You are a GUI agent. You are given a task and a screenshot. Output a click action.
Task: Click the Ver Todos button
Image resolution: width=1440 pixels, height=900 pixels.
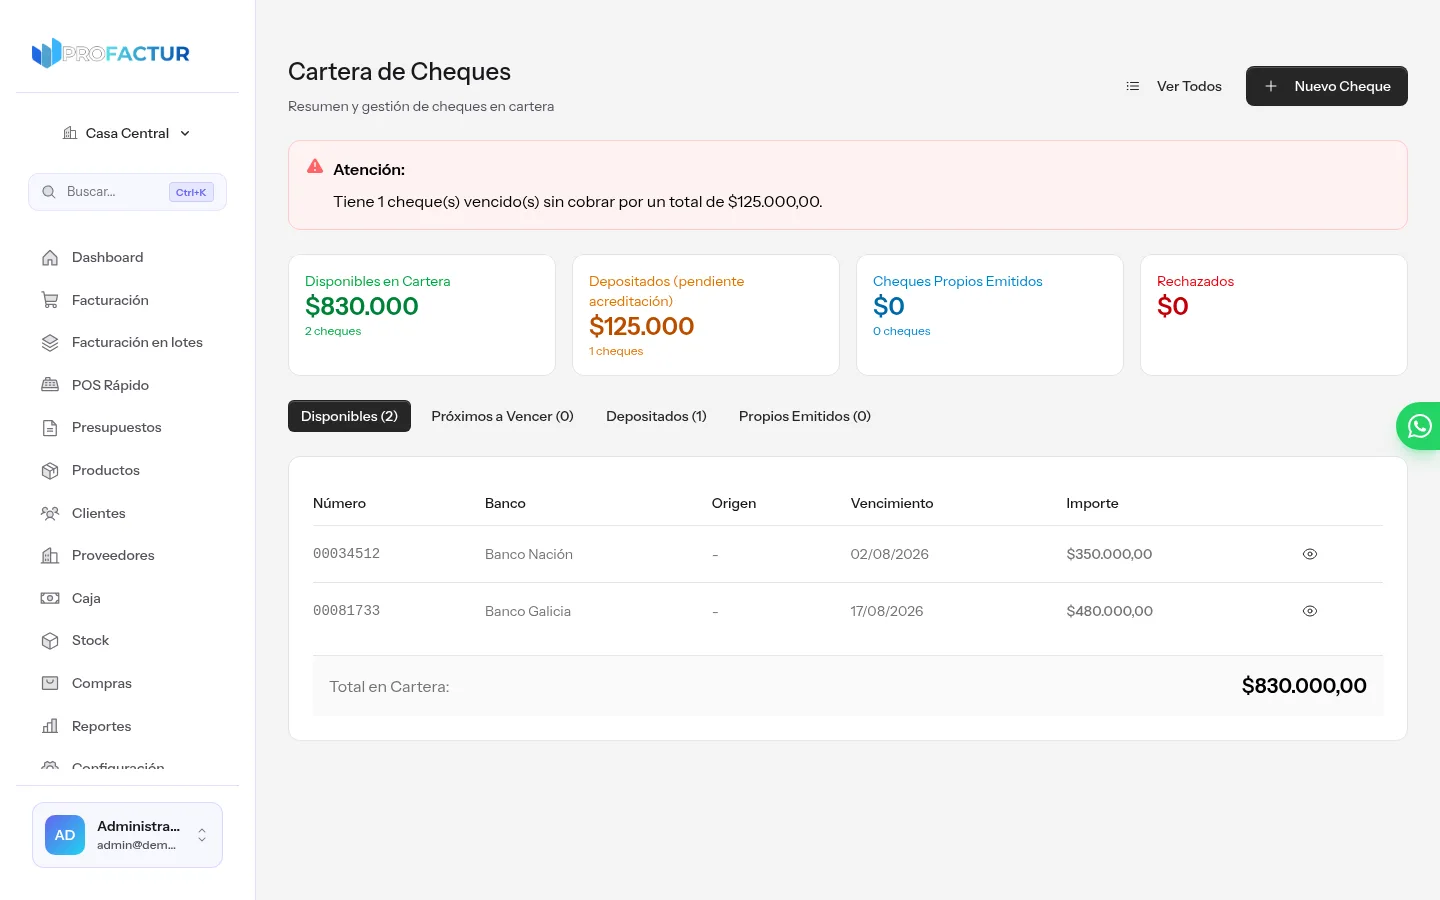tap(1174, 86)
